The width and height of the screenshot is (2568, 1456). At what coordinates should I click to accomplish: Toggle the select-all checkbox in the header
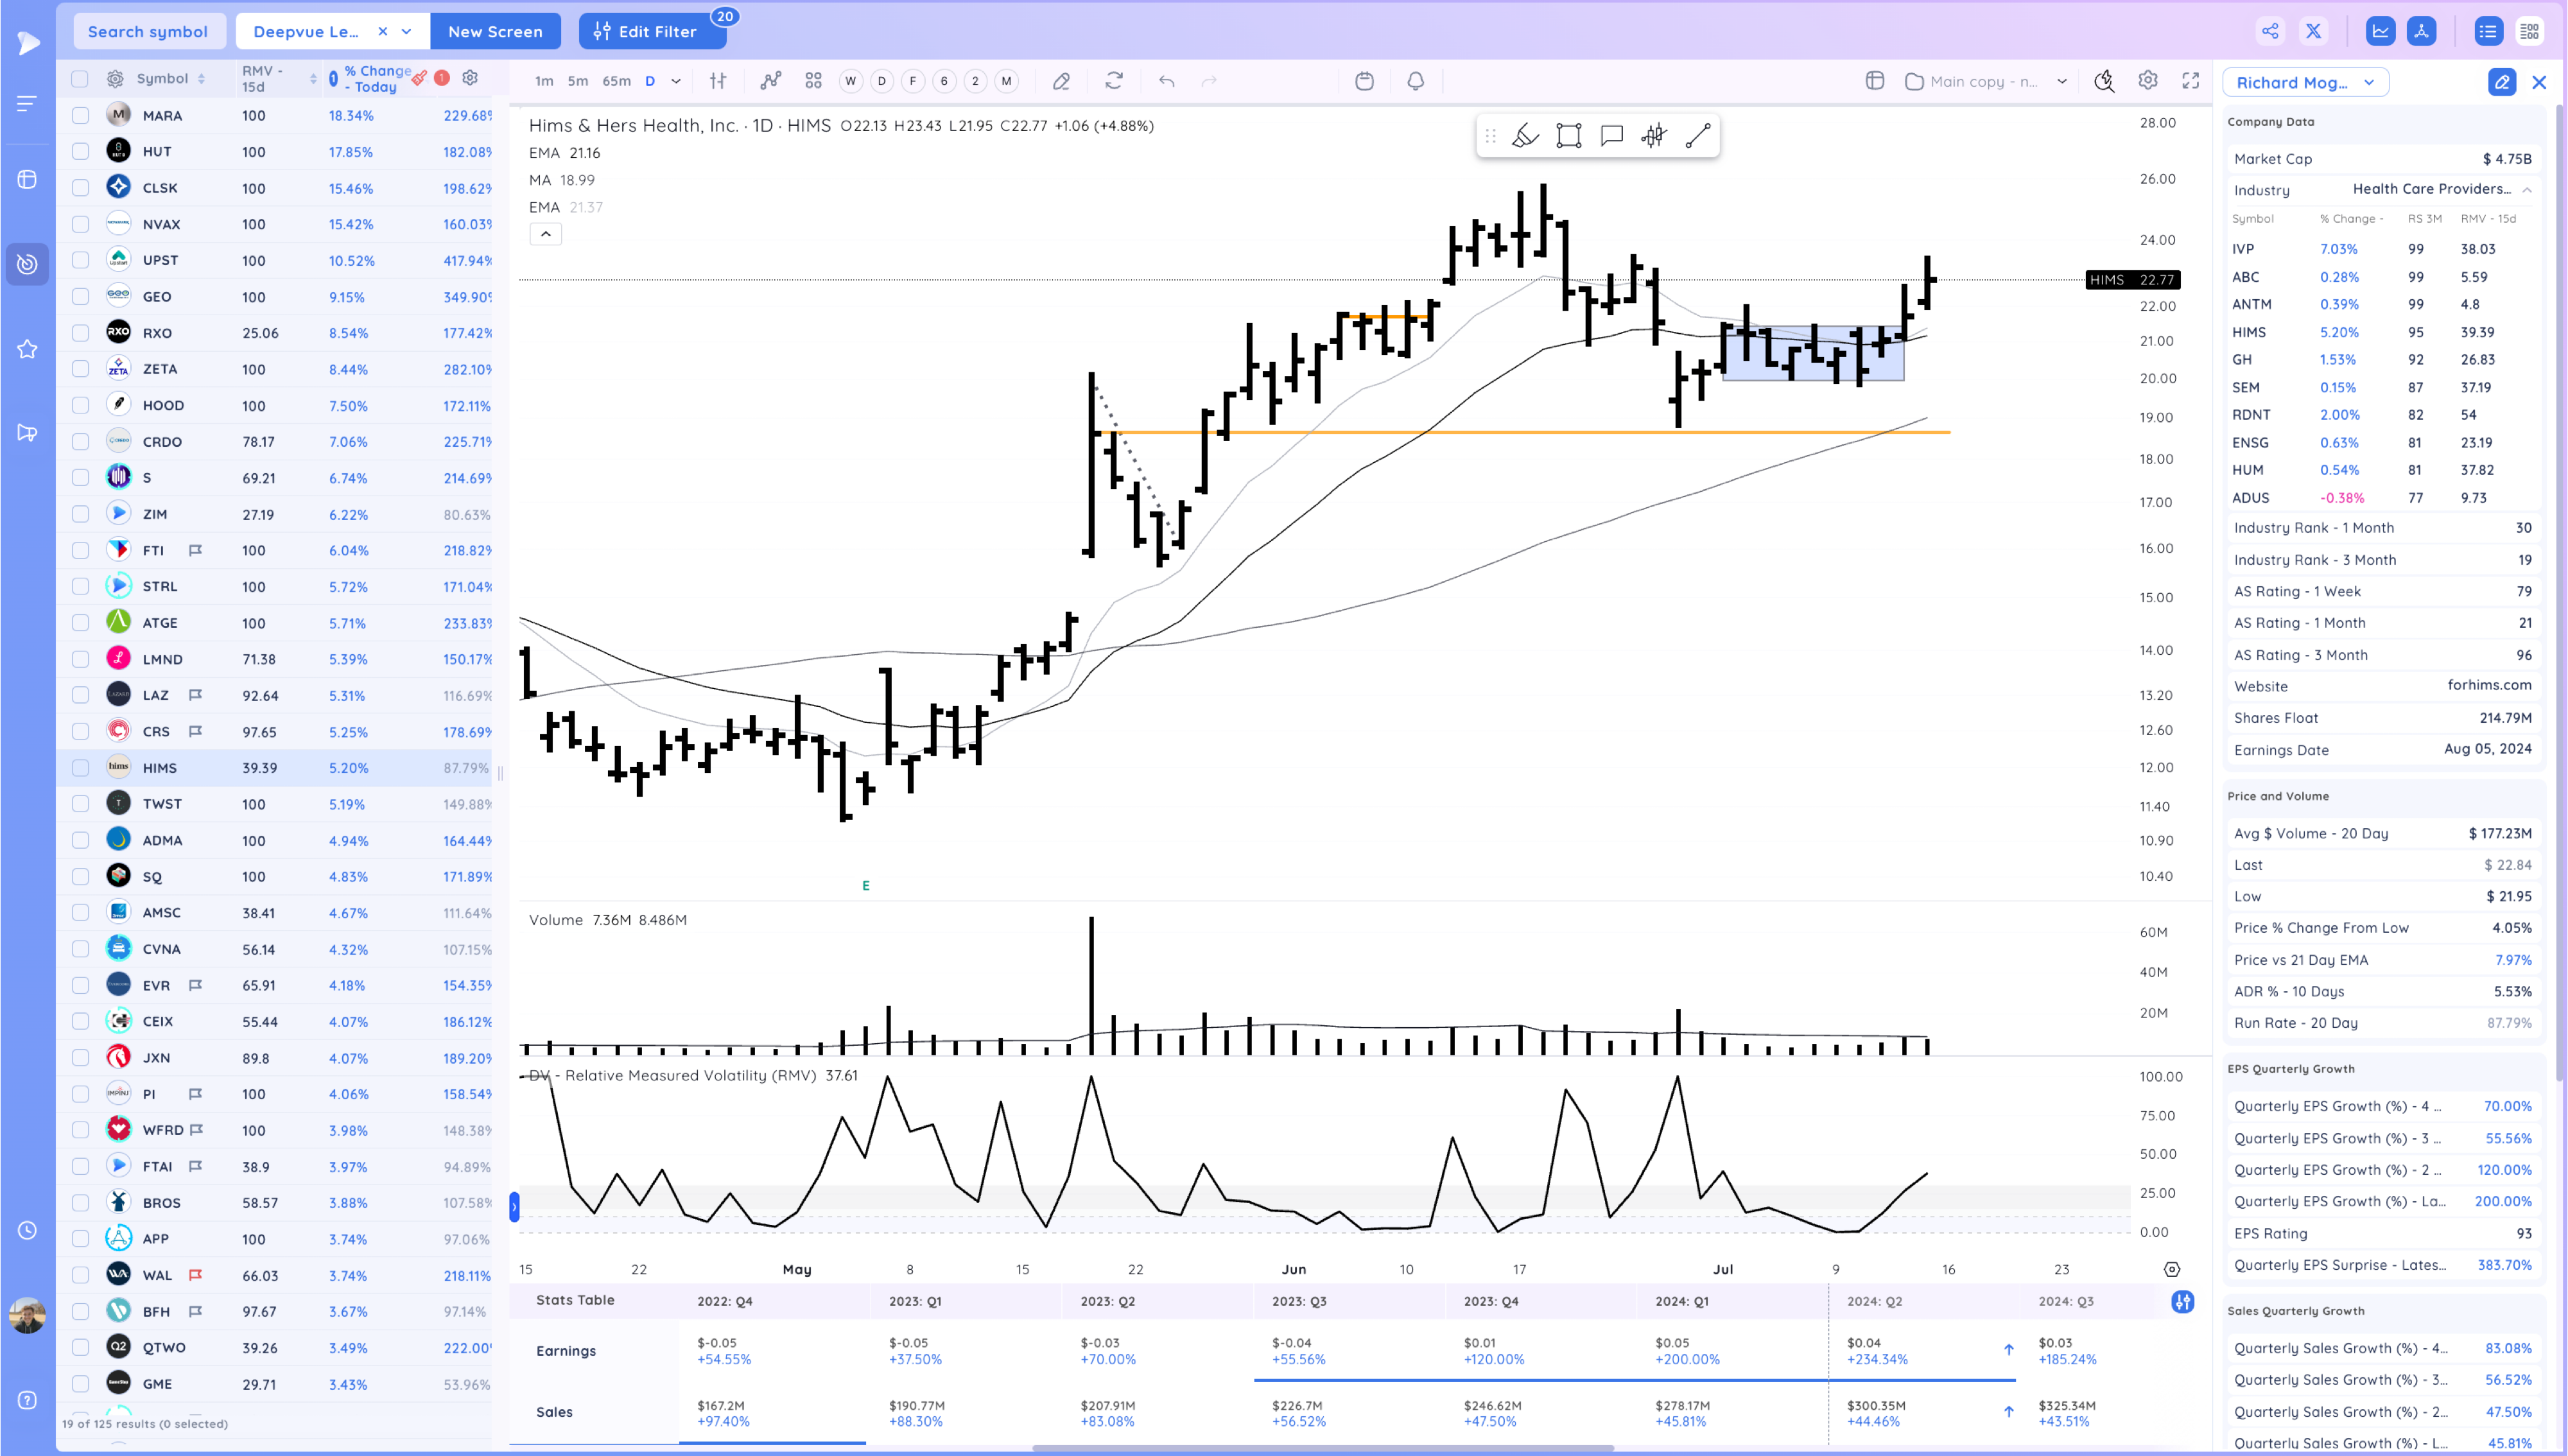pos(80,79)
